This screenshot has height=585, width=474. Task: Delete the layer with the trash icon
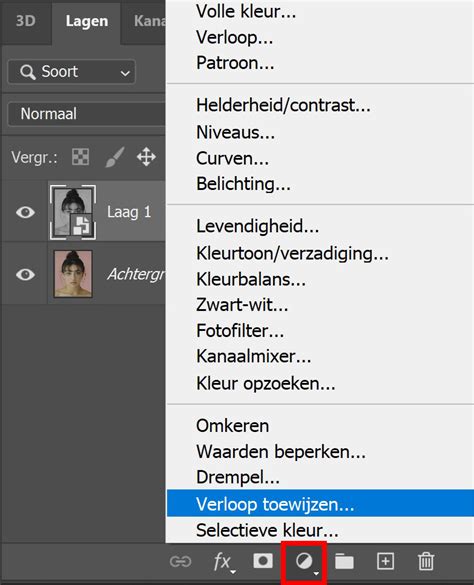pos(426,561)
